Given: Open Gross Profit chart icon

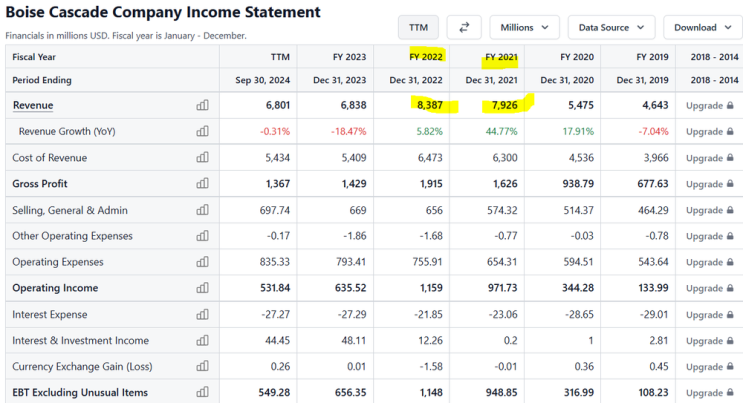Looking at the screenshot, I should [x=203, y=184].
